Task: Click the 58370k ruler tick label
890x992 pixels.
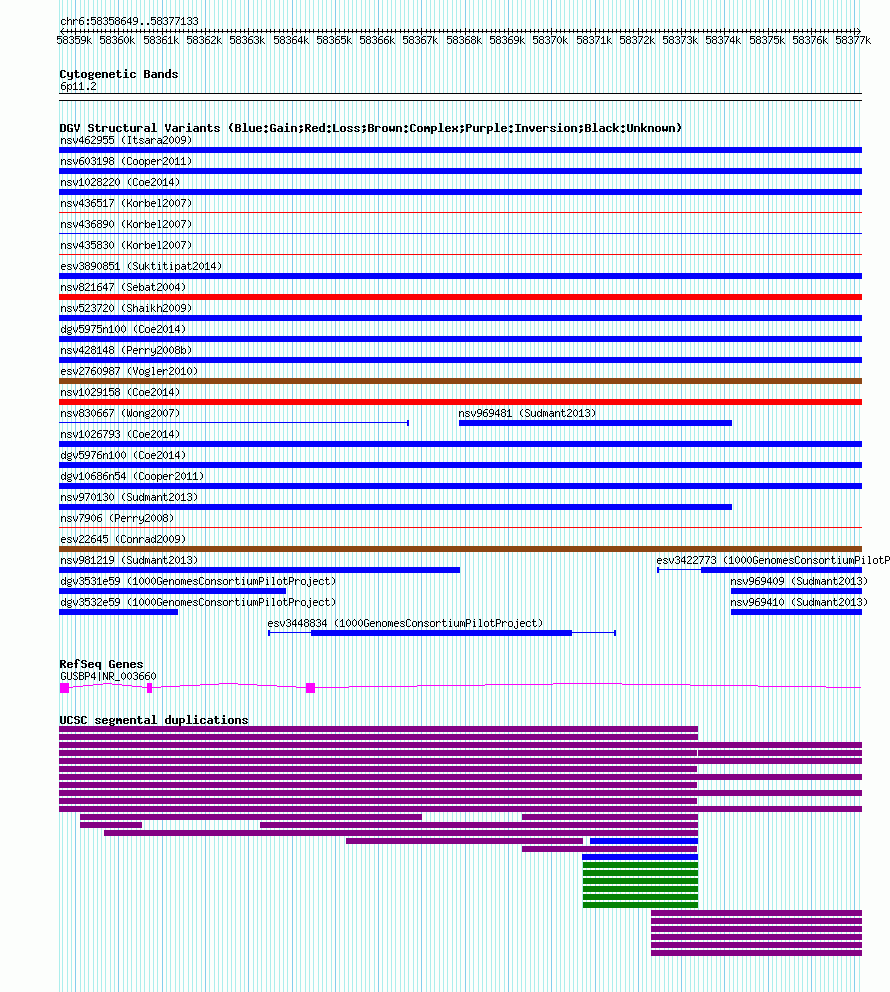Action: pos(550,40)
